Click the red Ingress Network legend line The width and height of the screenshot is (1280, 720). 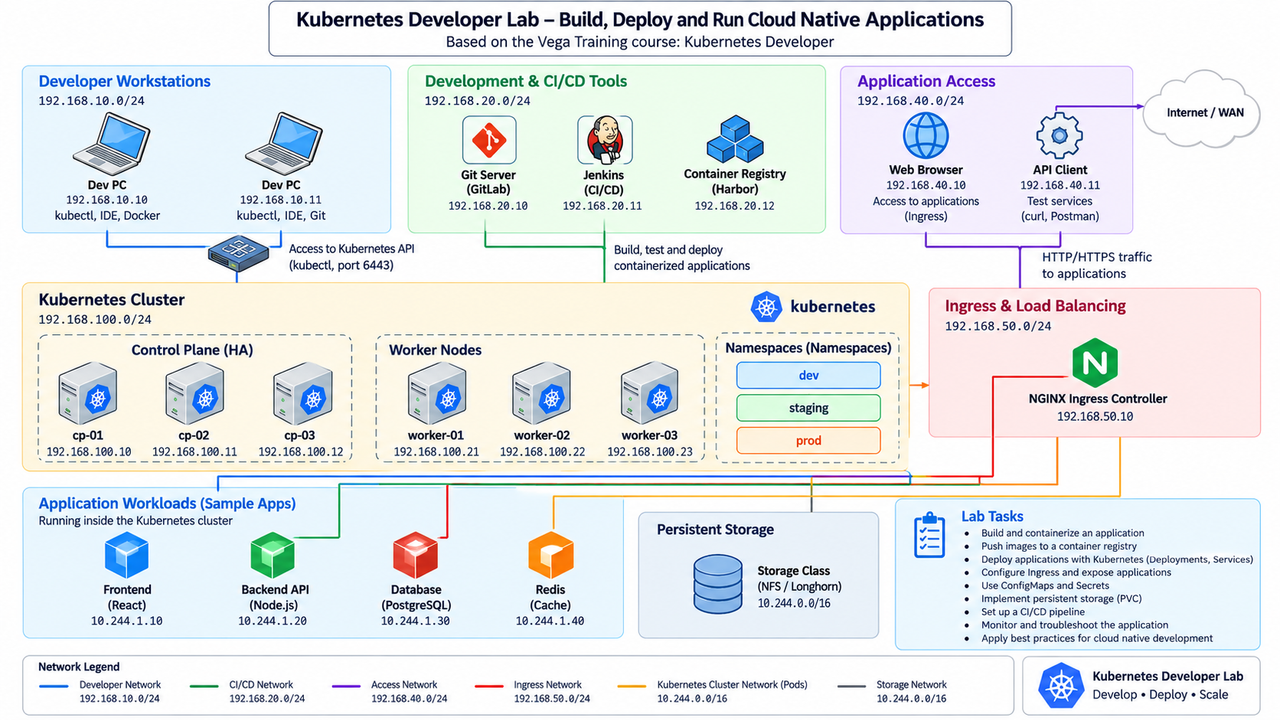click(488, 686)
